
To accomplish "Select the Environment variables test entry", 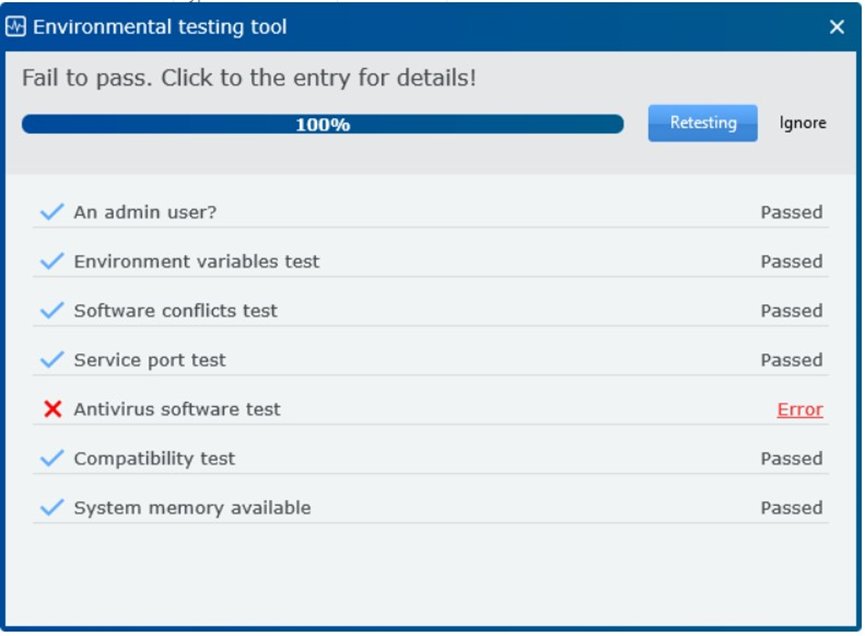I will click(430, 261).
